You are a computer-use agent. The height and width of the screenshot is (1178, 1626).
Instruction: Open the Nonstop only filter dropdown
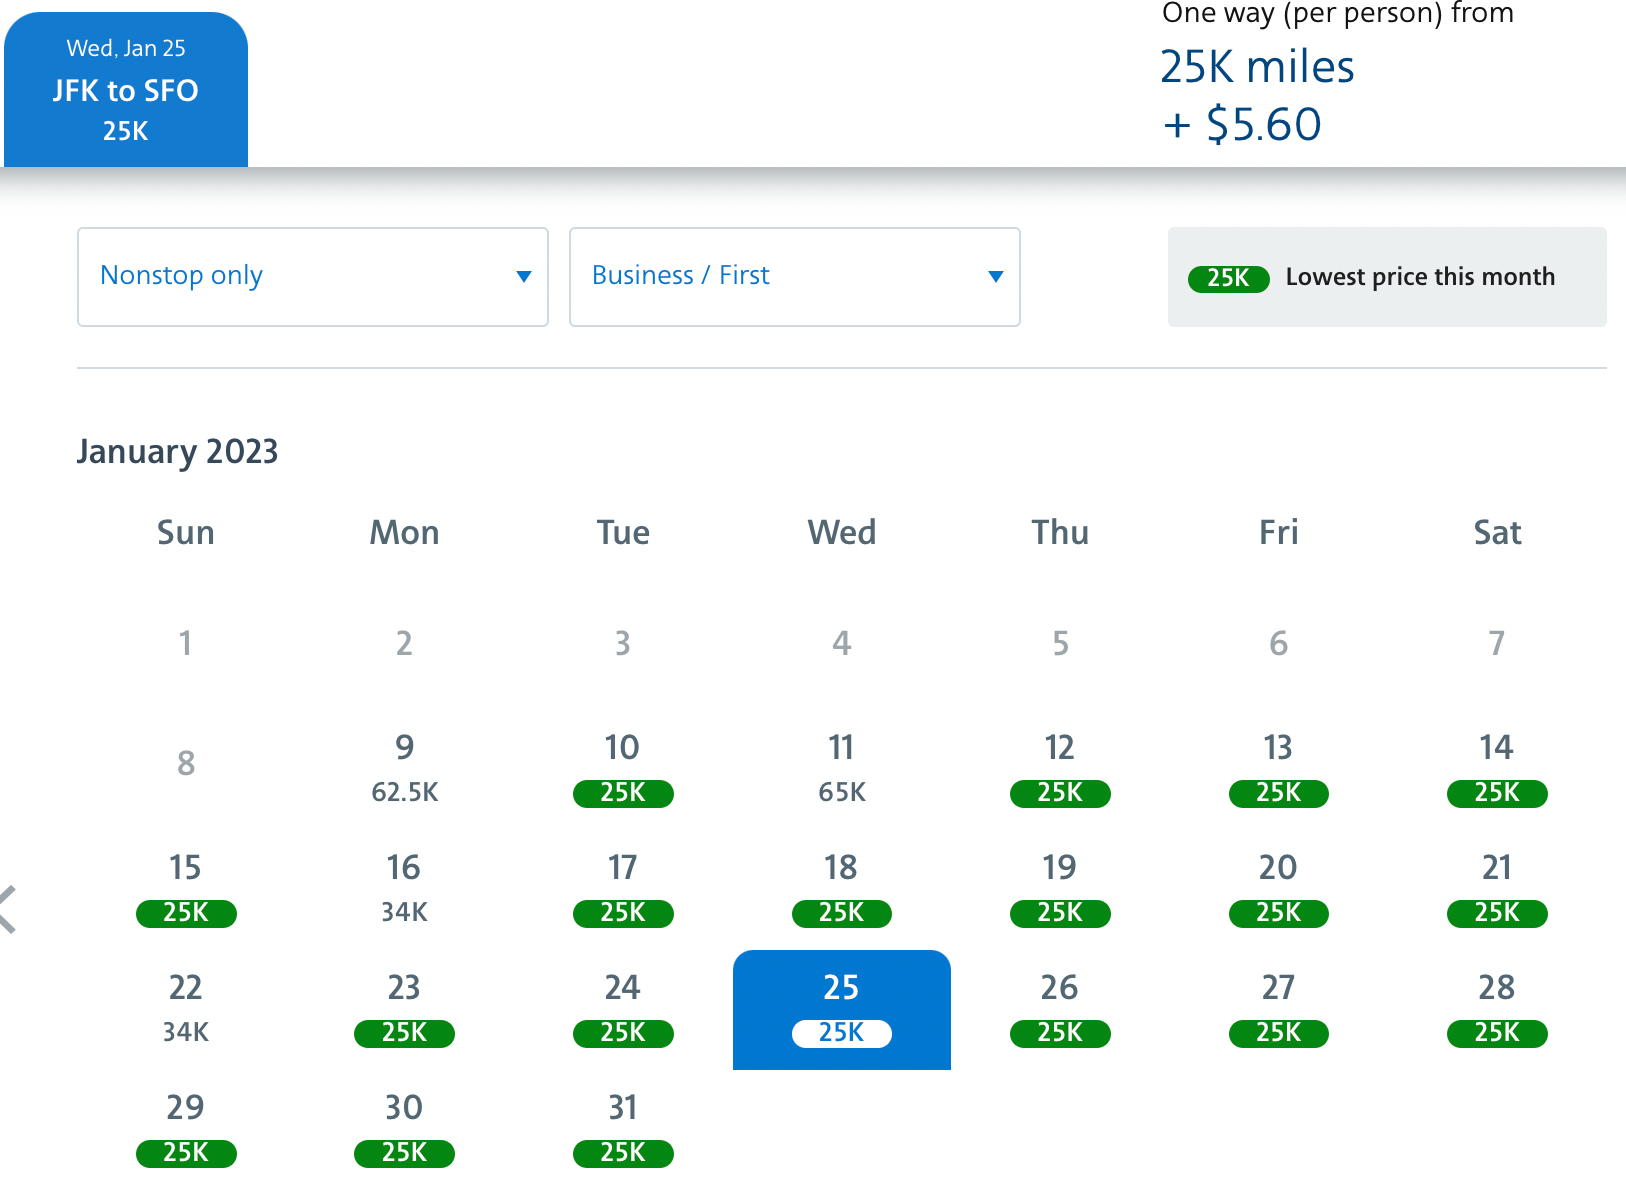(313, 277)
